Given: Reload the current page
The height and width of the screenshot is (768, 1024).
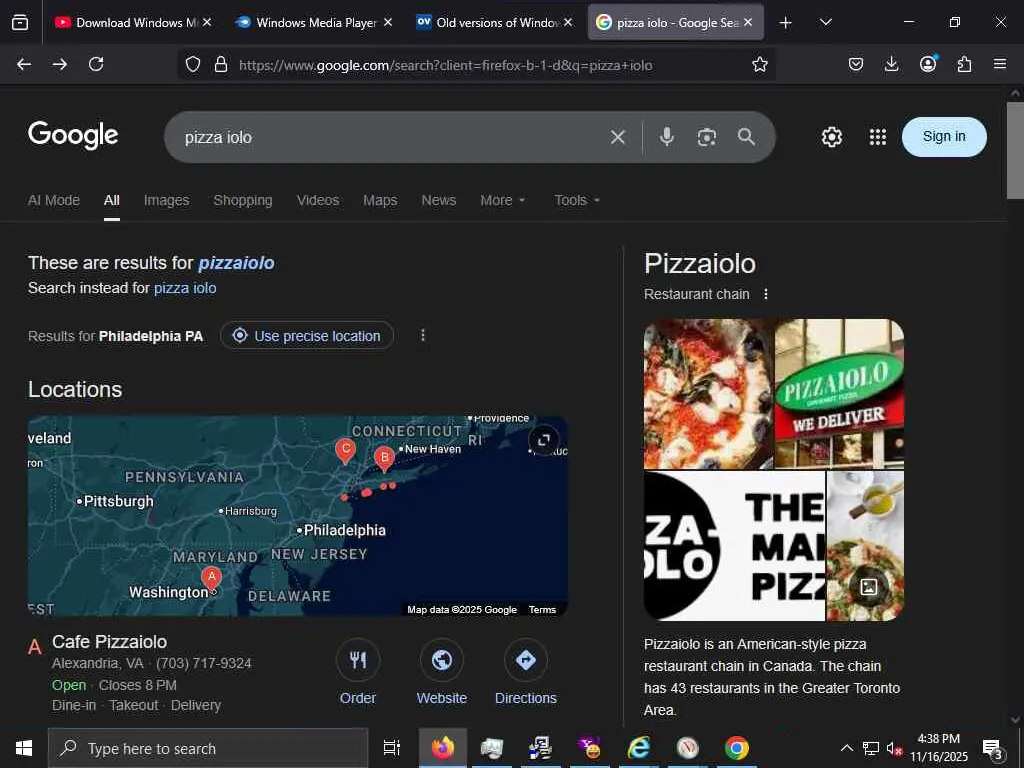Looking at the screenshot, I should pos(96,64).
